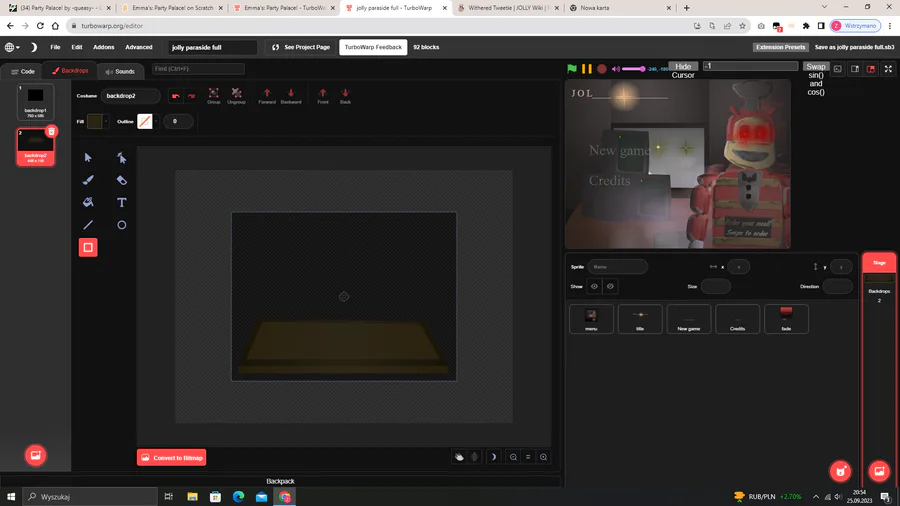Click Extension Presets button
Viewport: 900px width, 506px height.
(x=781, y=47)
